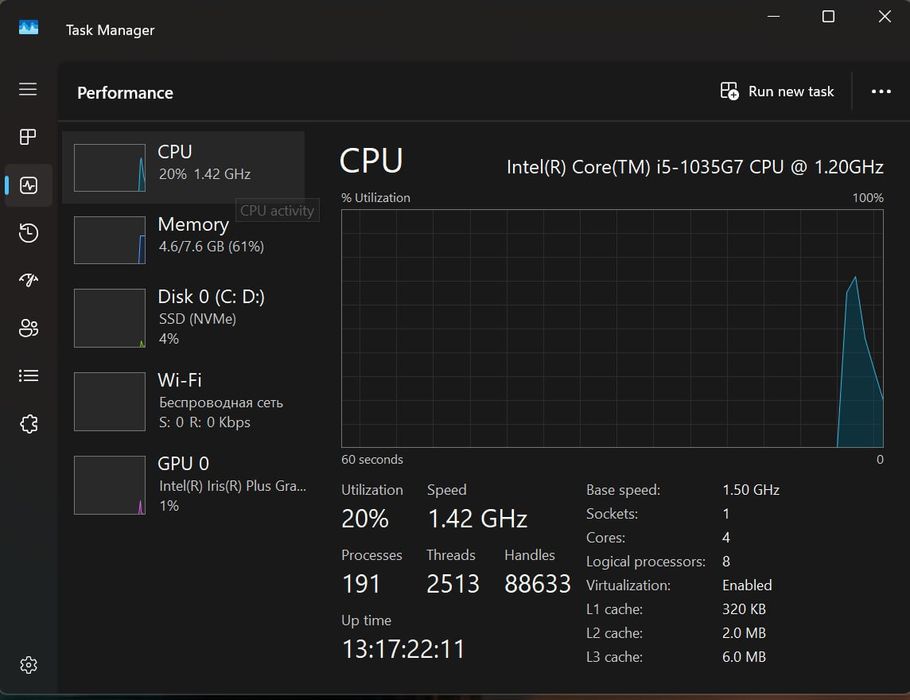Viewport: 910px width, 700px height.
Task: Select Disk 0 (C: D:) item
Action: pos(184,318)
